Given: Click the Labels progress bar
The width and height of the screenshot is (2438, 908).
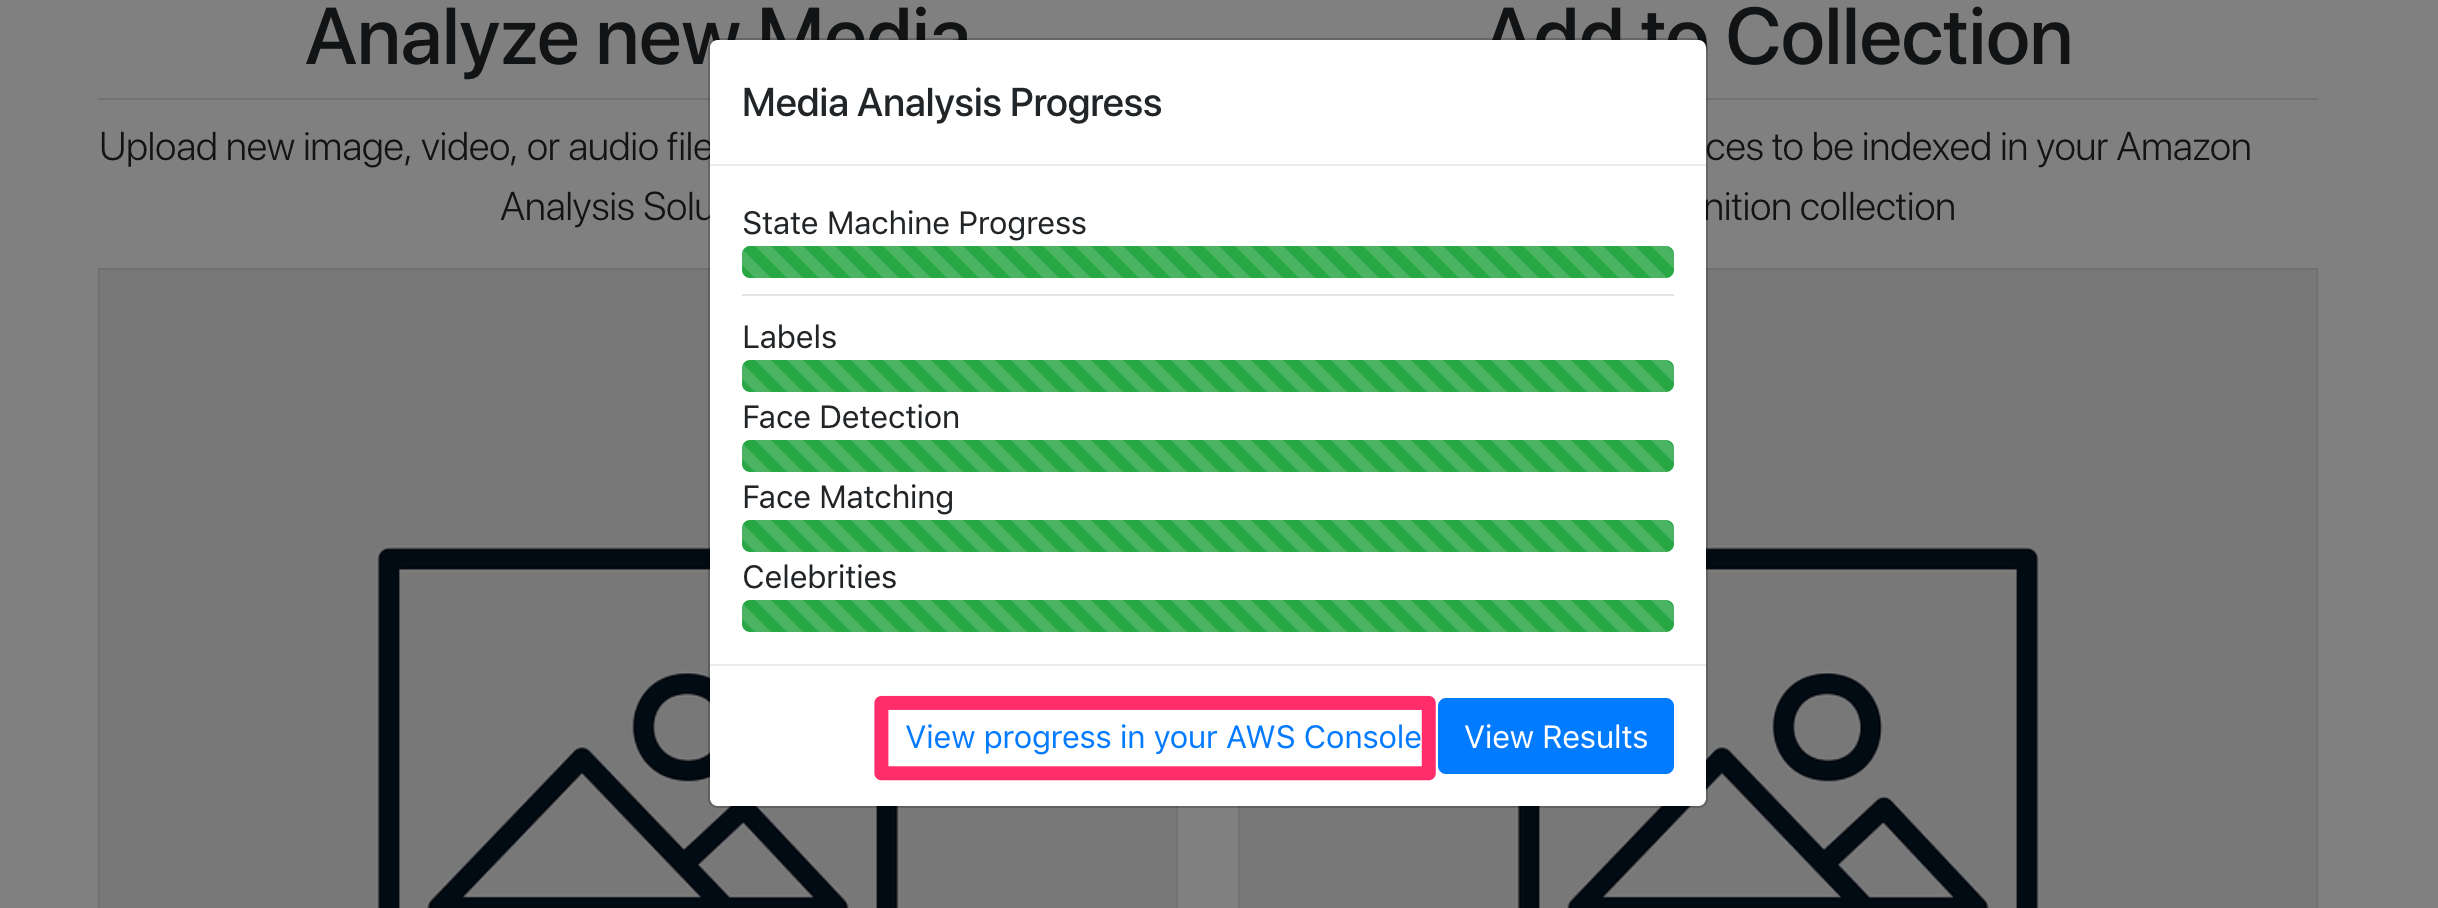Looking at the screenshot, I should coord(1207,376).
